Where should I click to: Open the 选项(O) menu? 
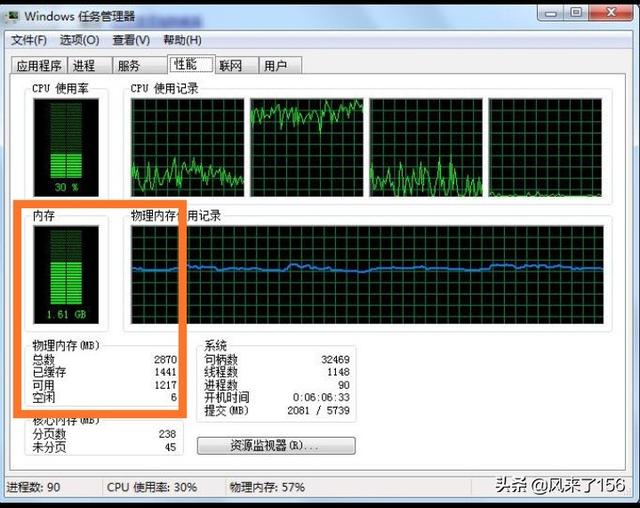[x=79, y=40]
